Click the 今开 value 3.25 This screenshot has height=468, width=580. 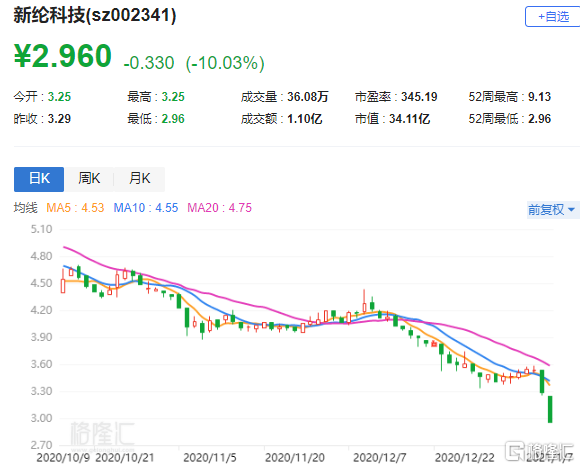[x=59, y=97]
